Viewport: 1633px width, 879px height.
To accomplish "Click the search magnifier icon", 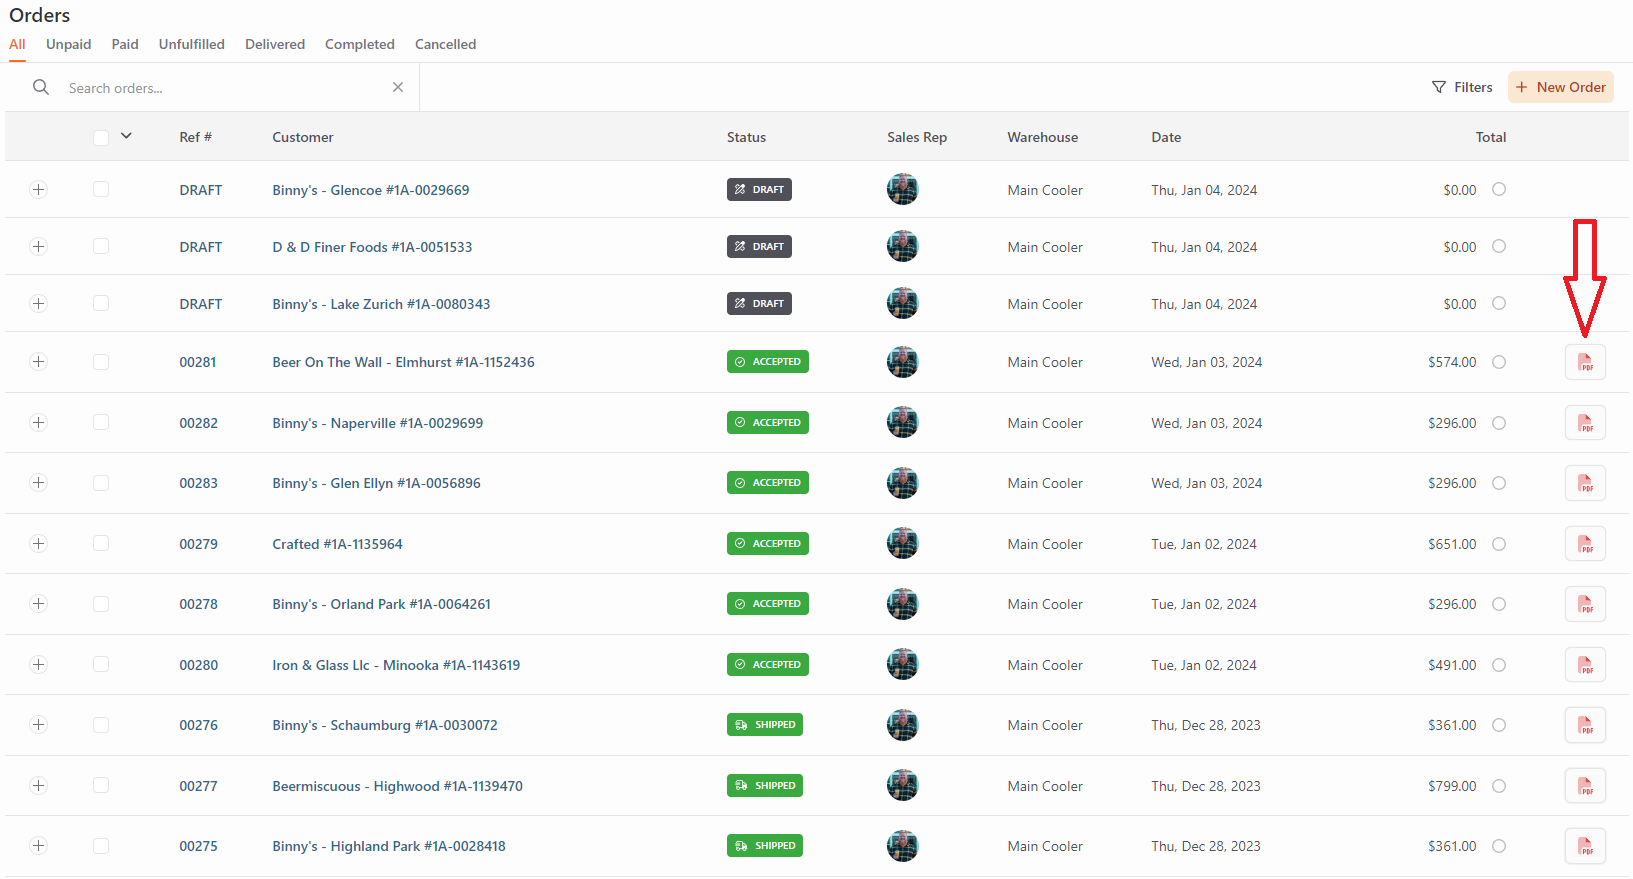I will click(x=41, y=87).
